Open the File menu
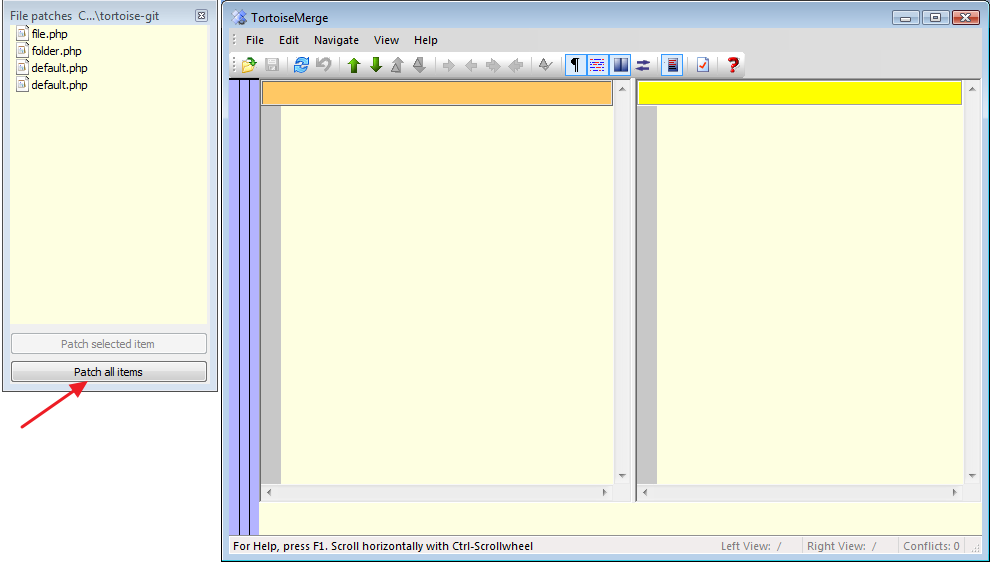 click(255, 40)
